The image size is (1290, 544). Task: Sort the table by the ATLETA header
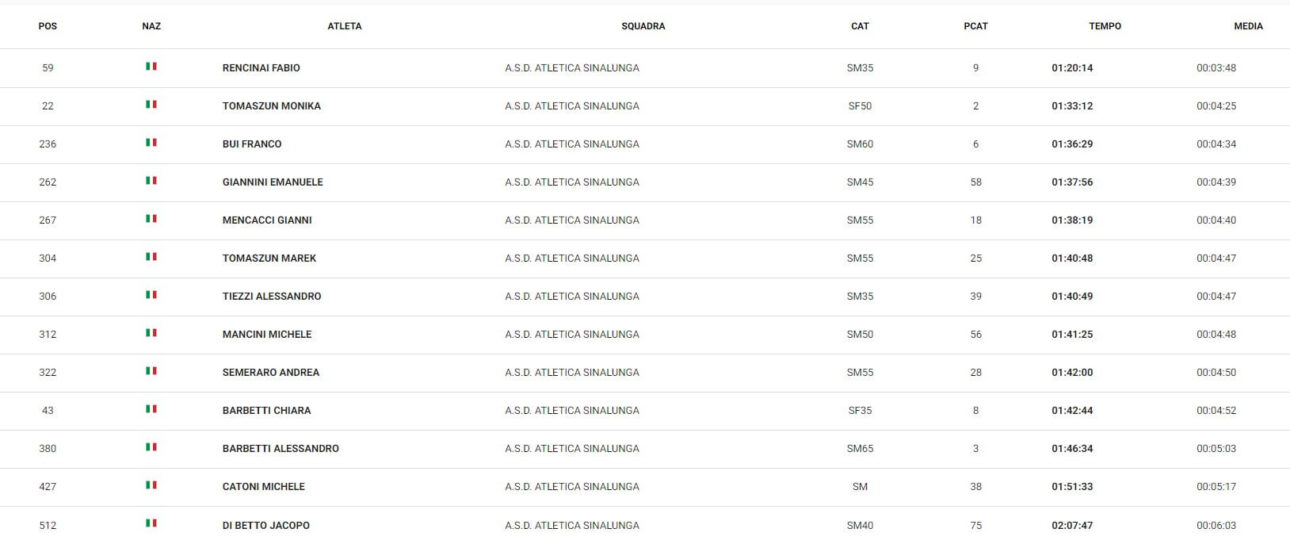tap(345, 26)
